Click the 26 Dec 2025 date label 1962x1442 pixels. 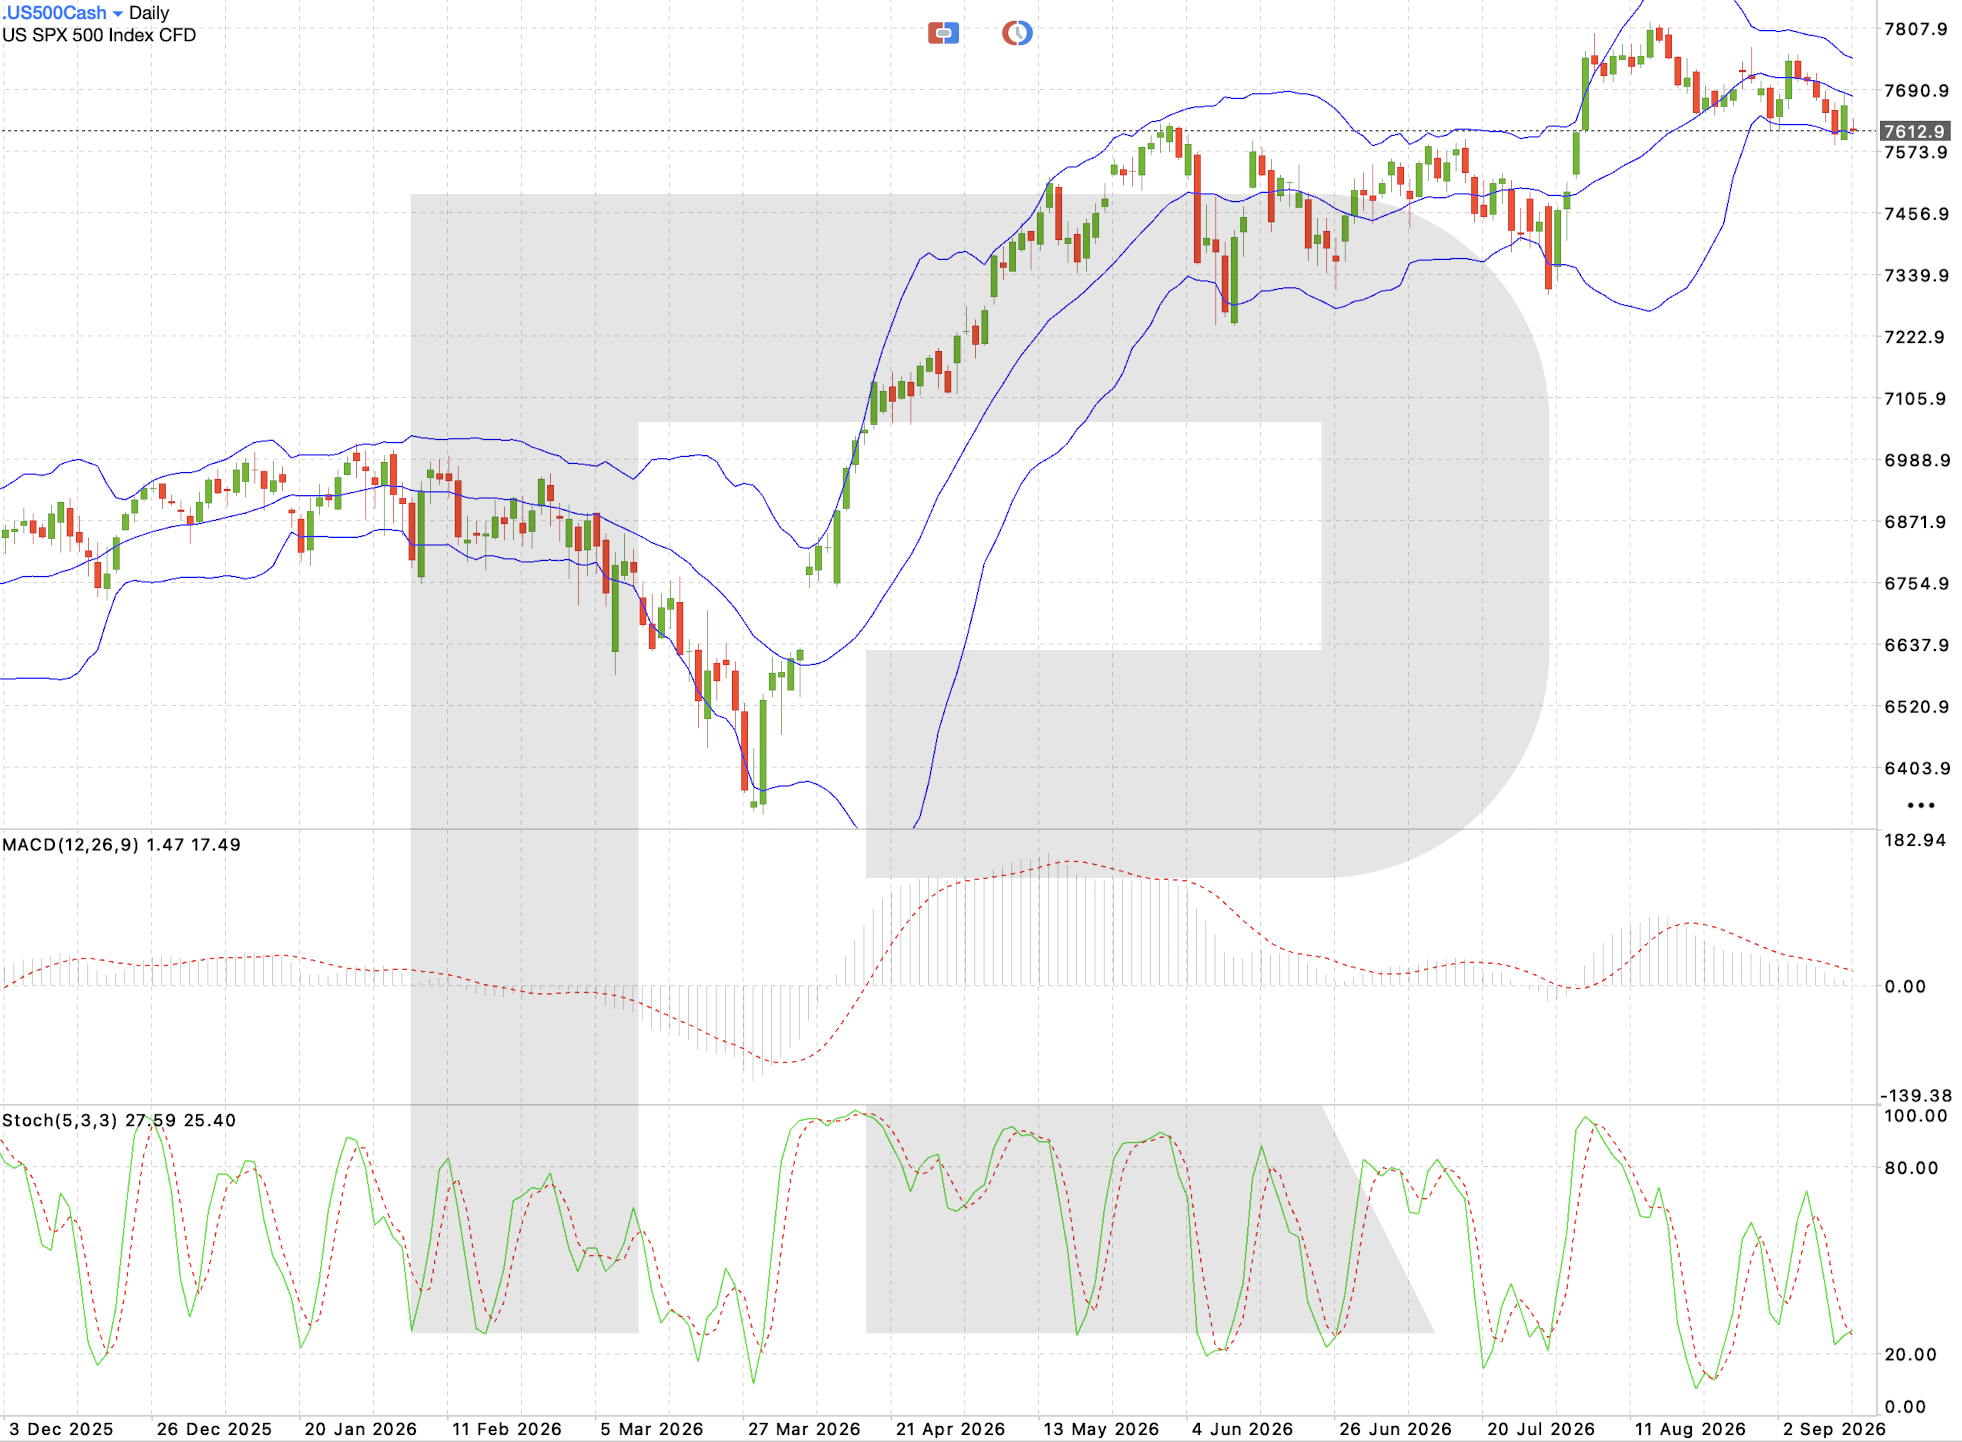click(214, 1430)
